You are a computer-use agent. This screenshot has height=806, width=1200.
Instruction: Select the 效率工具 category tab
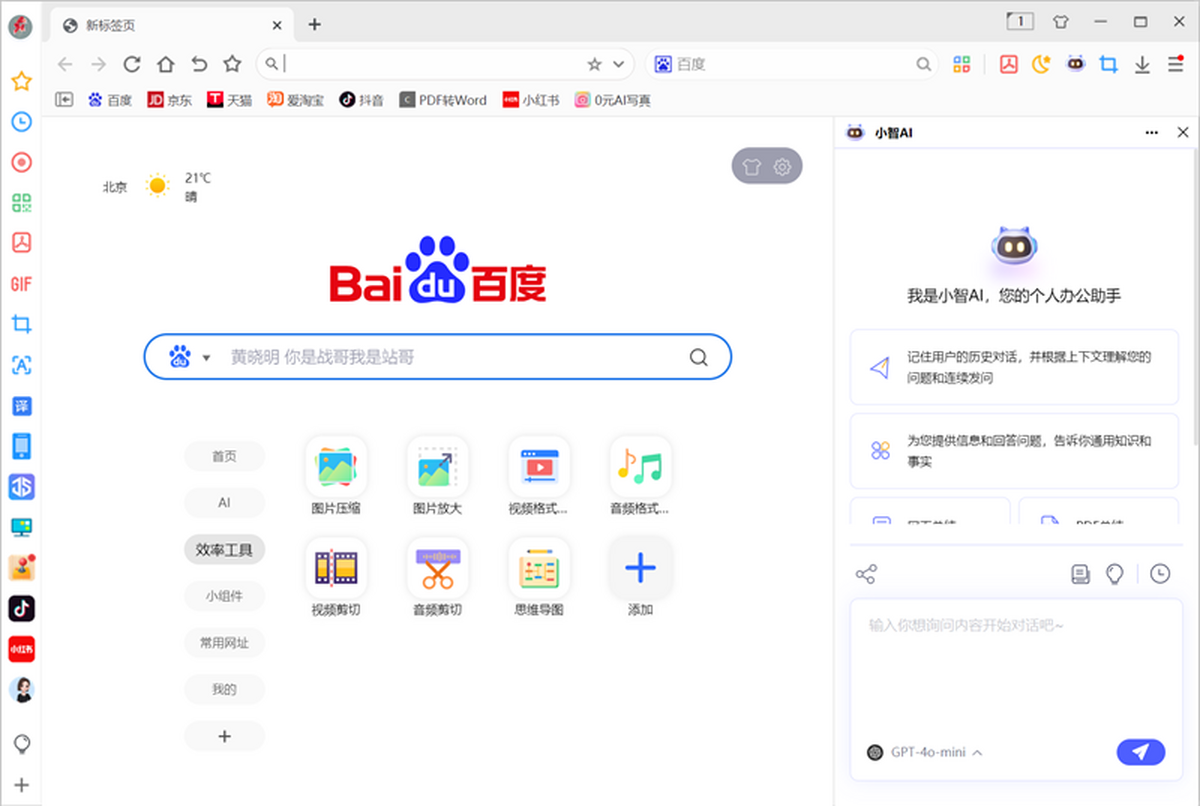tap(224, 550)
